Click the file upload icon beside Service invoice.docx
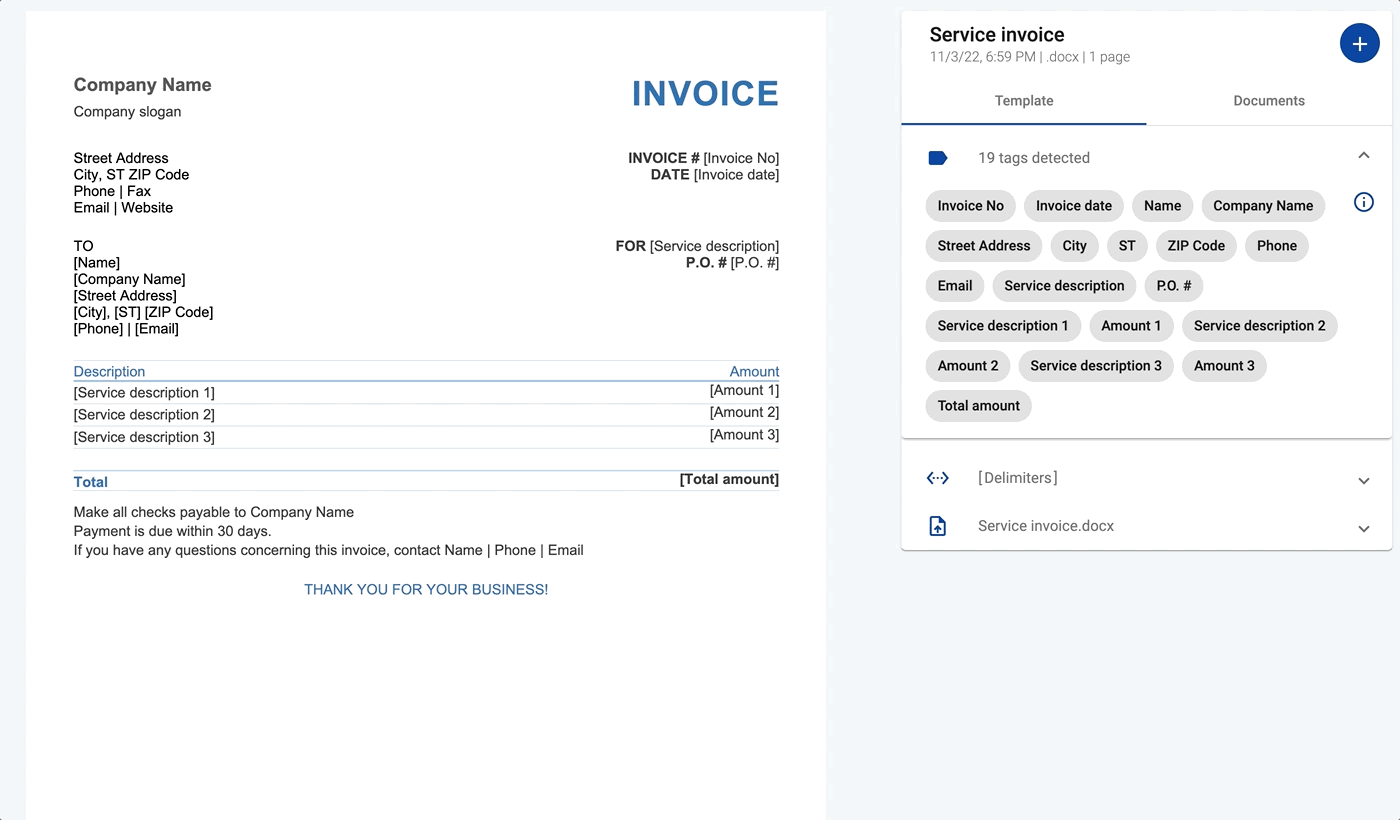 click(937, 525)
